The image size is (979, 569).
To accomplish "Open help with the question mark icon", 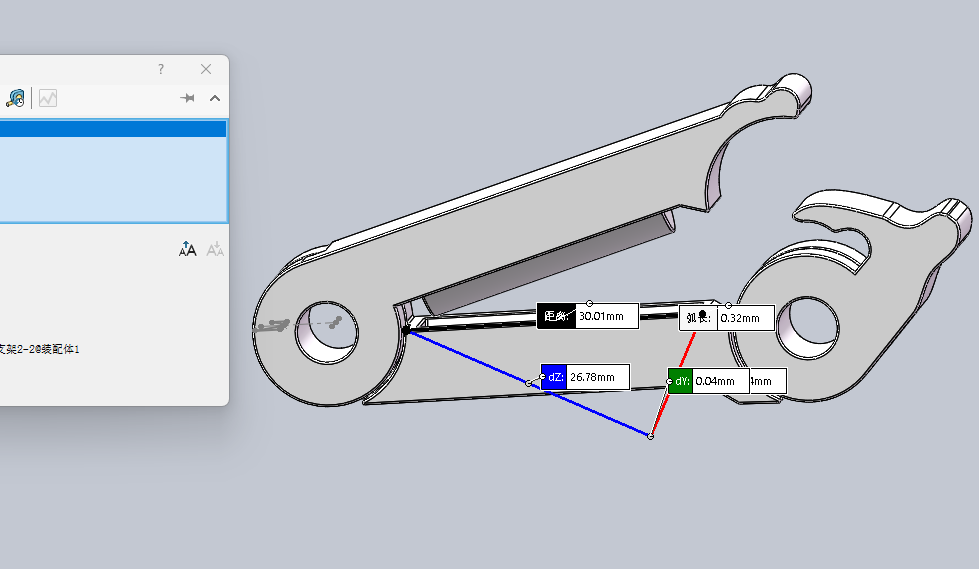I will (161, 69).
